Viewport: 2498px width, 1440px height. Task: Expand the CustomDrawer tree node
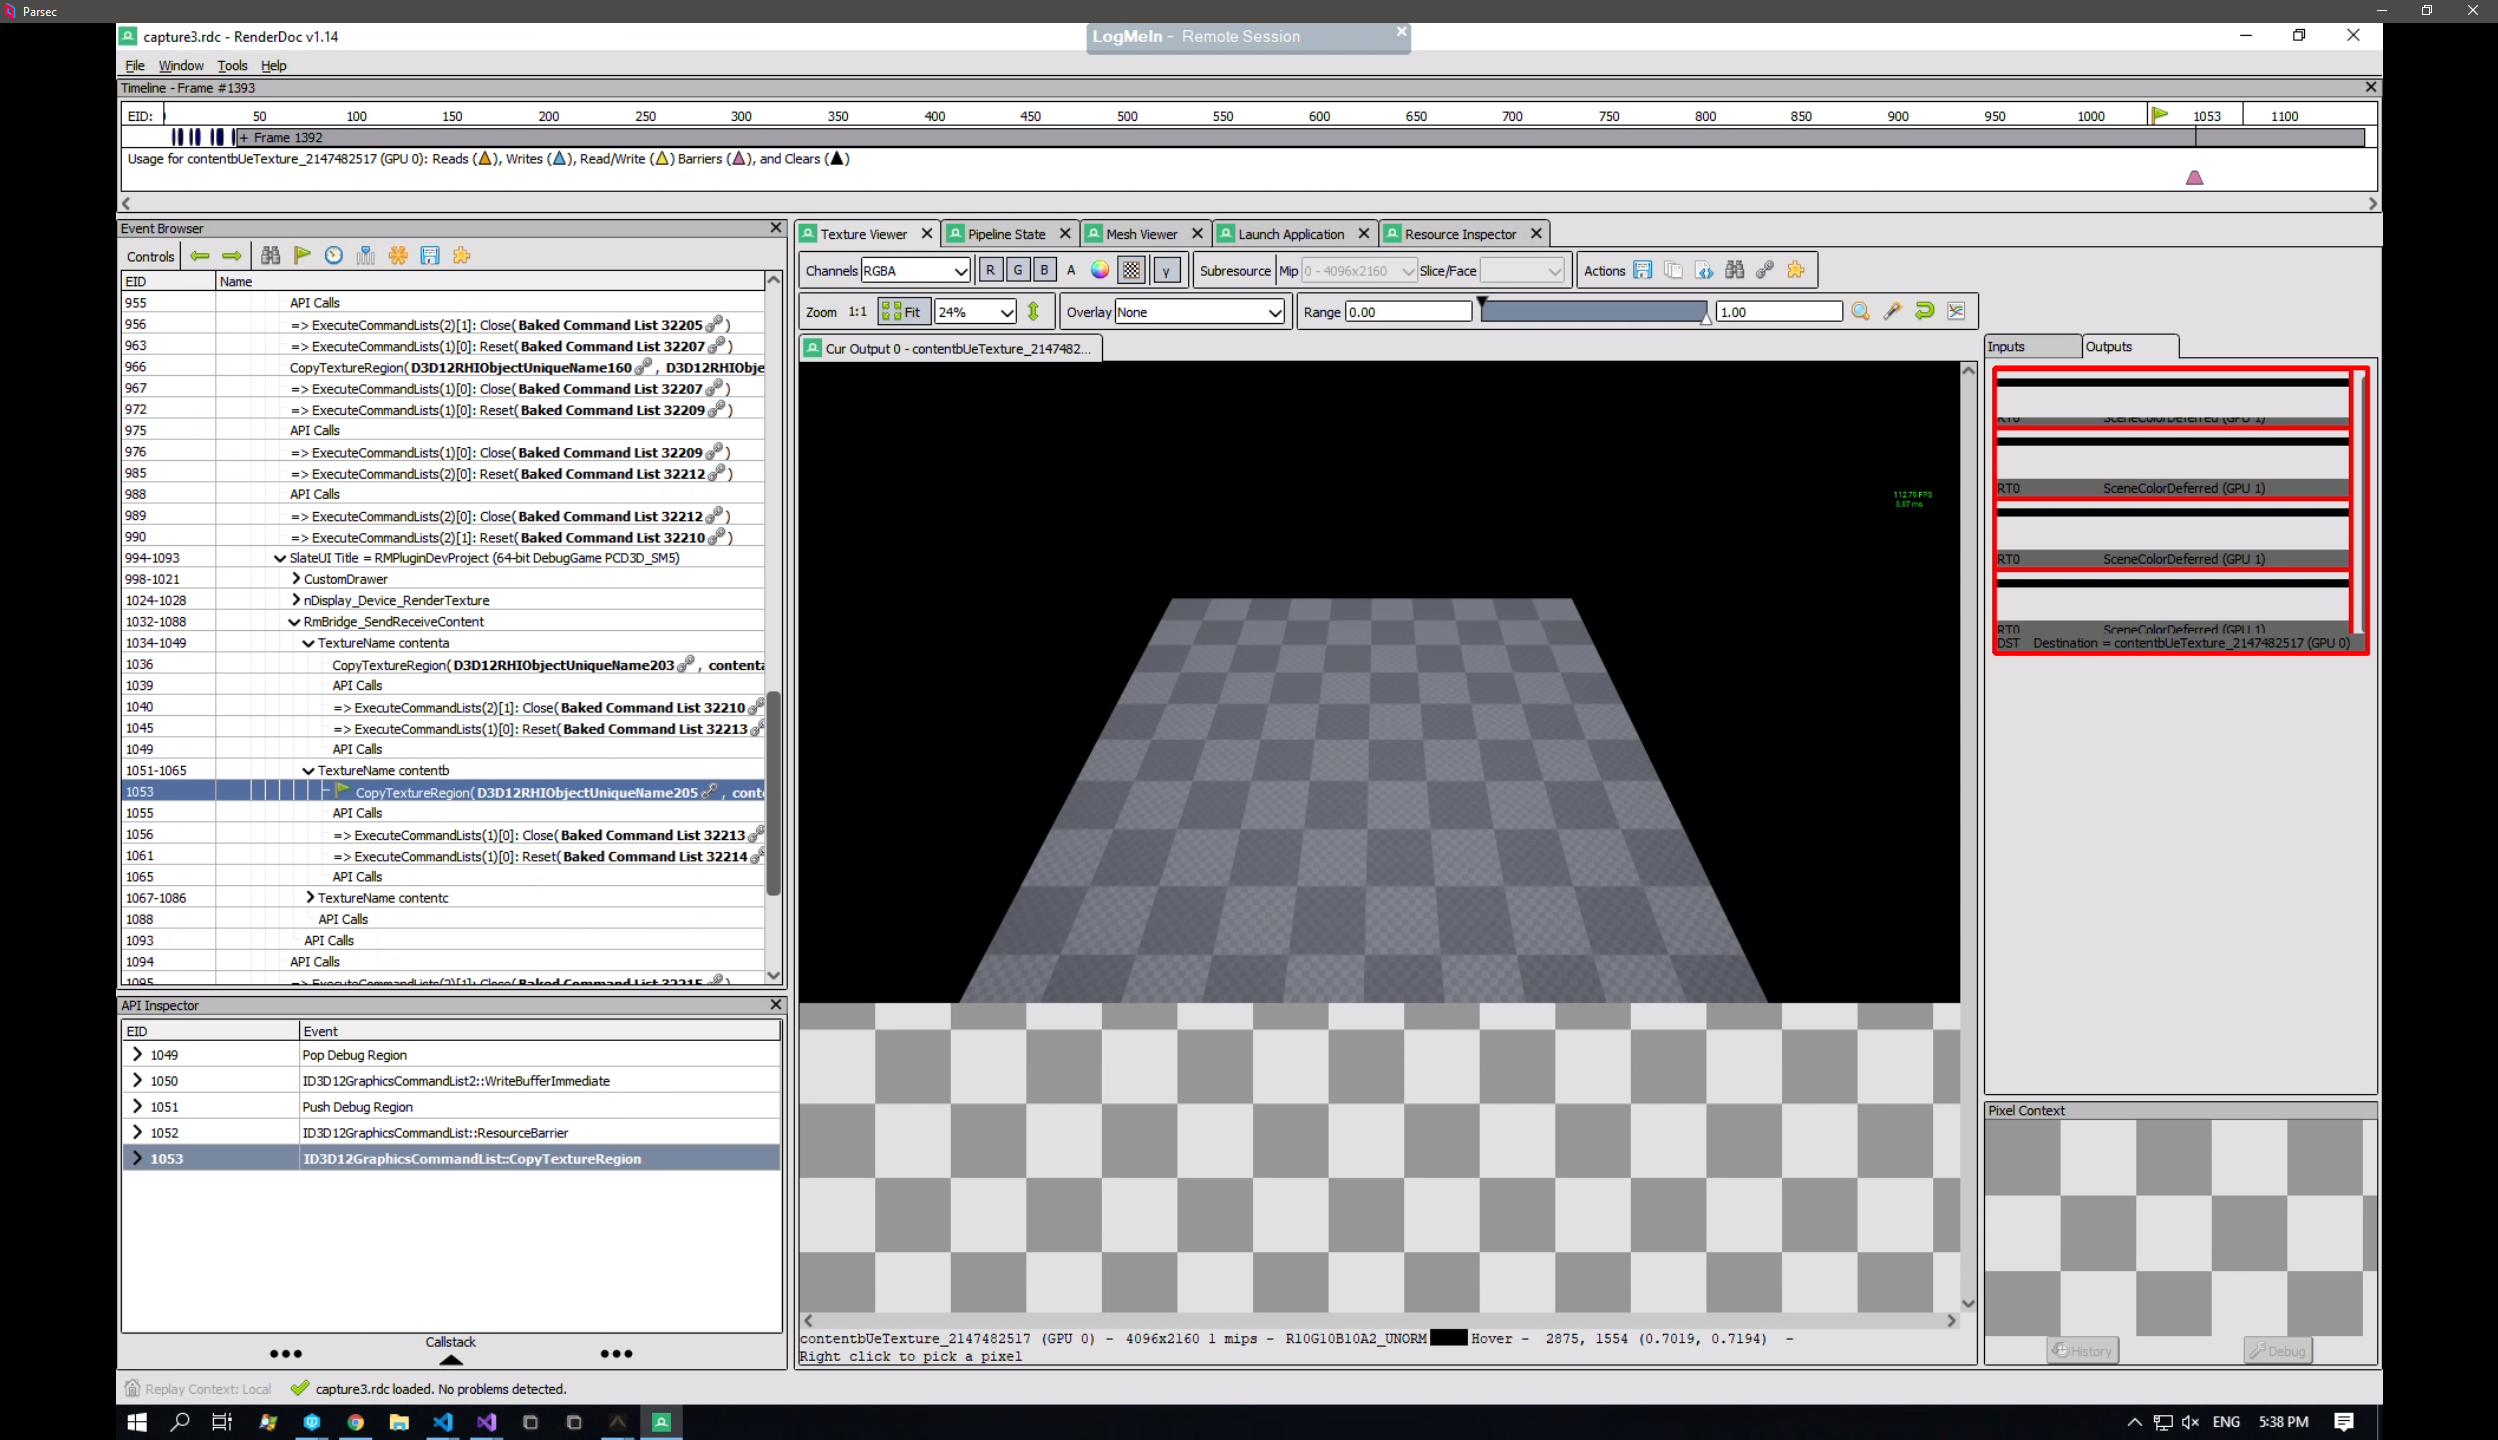296,578
